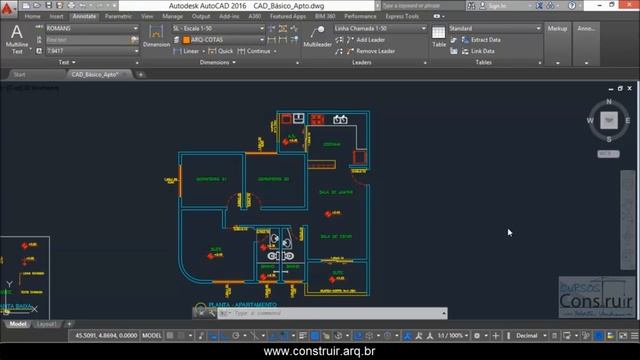The image size is (640, 360).
Task: Open the Output ribbon tab
Action: point(200,16)
